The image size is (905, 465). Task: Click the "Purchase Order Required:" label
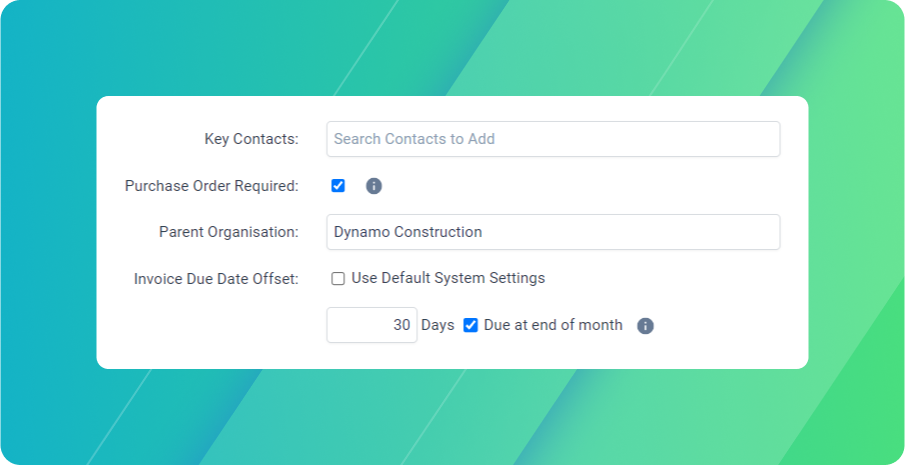point(211,186)
